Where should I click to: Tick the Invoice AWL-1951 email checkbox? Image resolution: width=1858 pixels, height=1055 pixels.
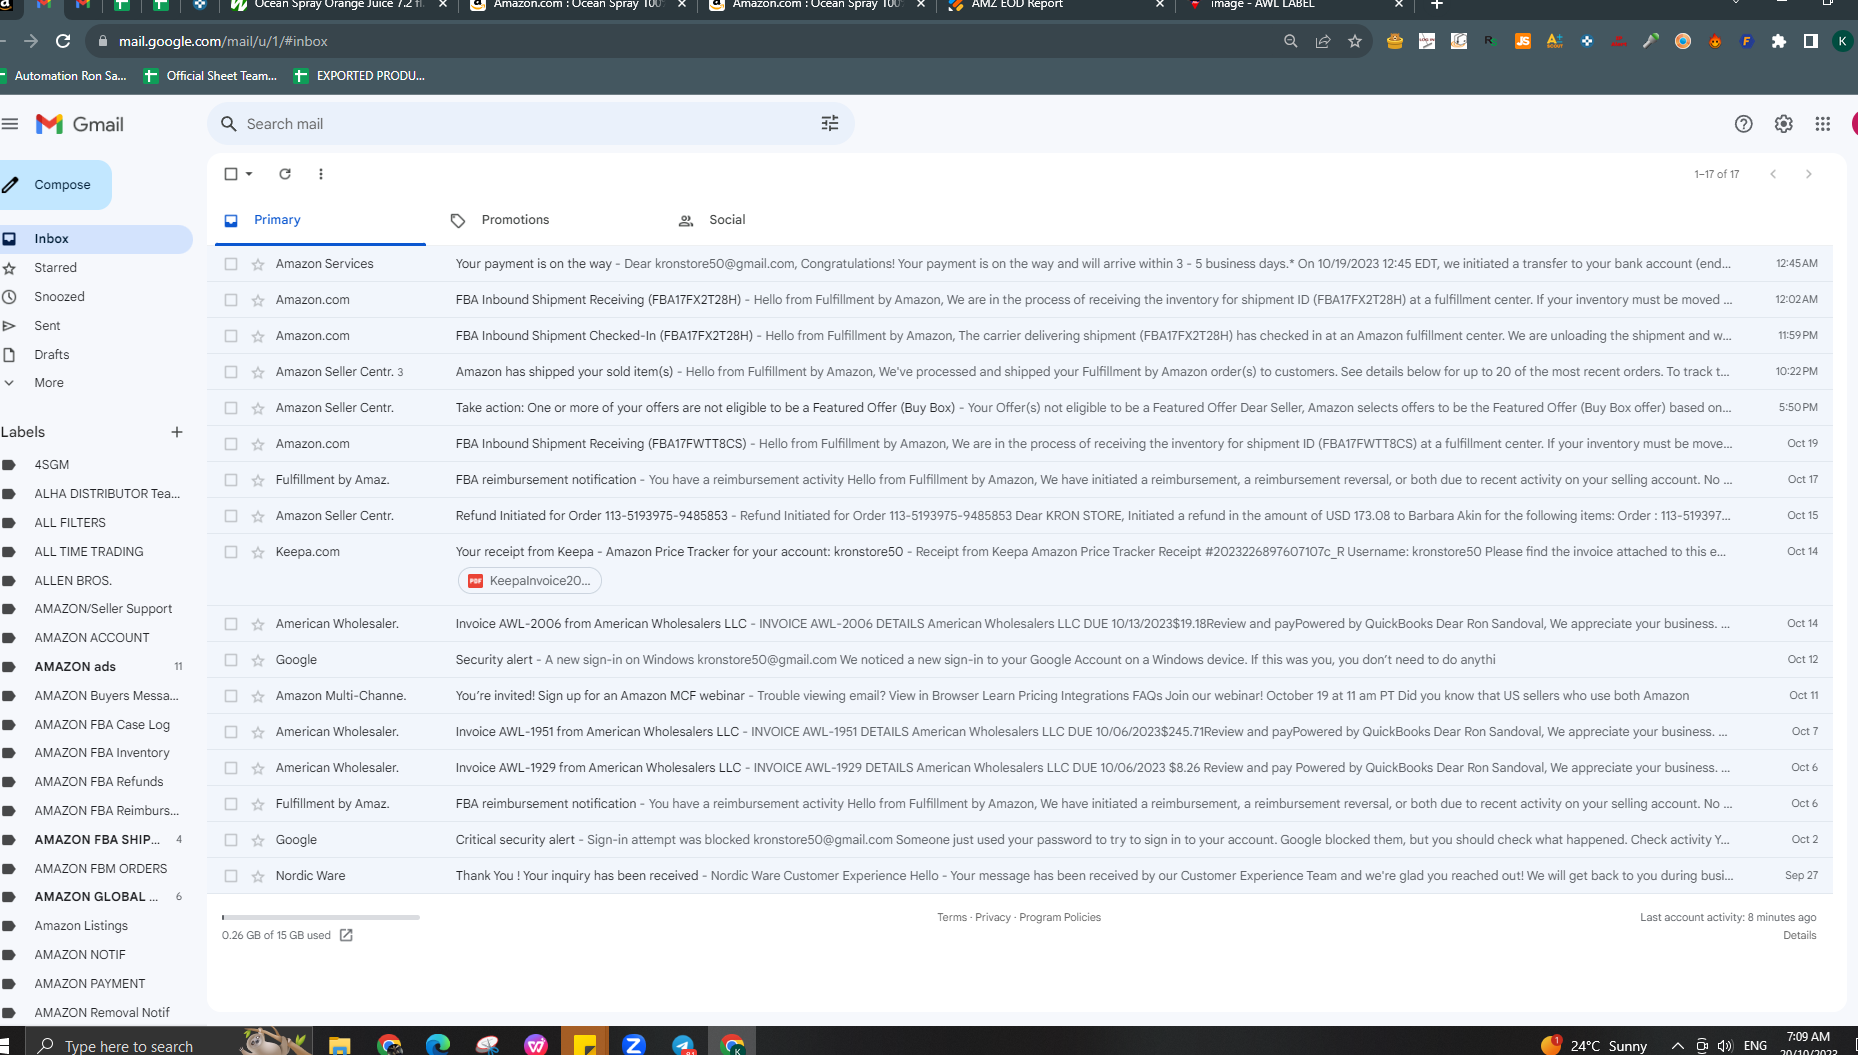click(x=231, y=732)
